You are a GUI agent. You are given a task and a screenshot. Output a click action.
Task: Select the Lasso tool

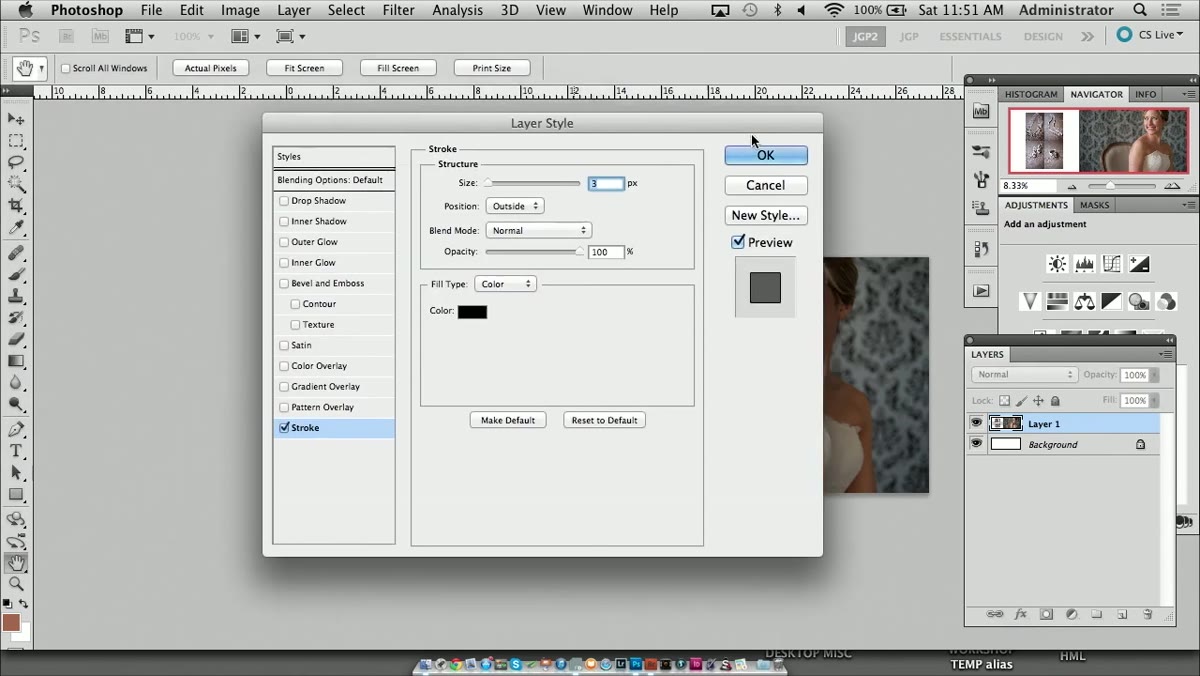tap(16, 162)
